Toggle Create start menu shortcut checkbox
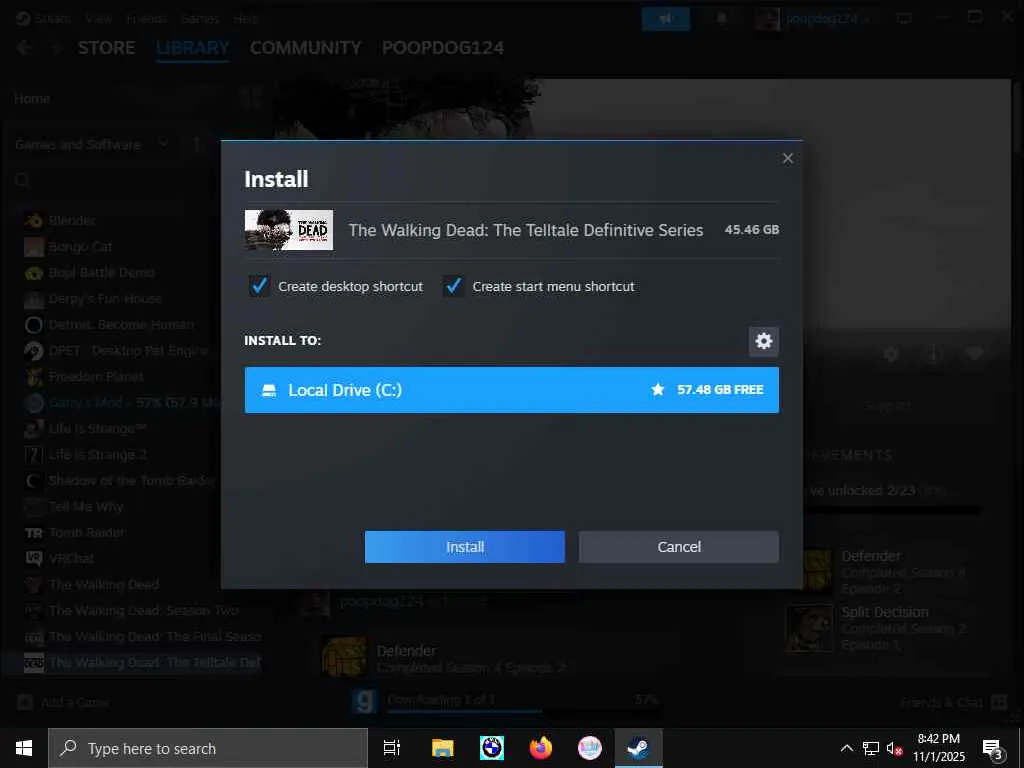The width and height of the screenshot is (1024, 768). [453, 286]
